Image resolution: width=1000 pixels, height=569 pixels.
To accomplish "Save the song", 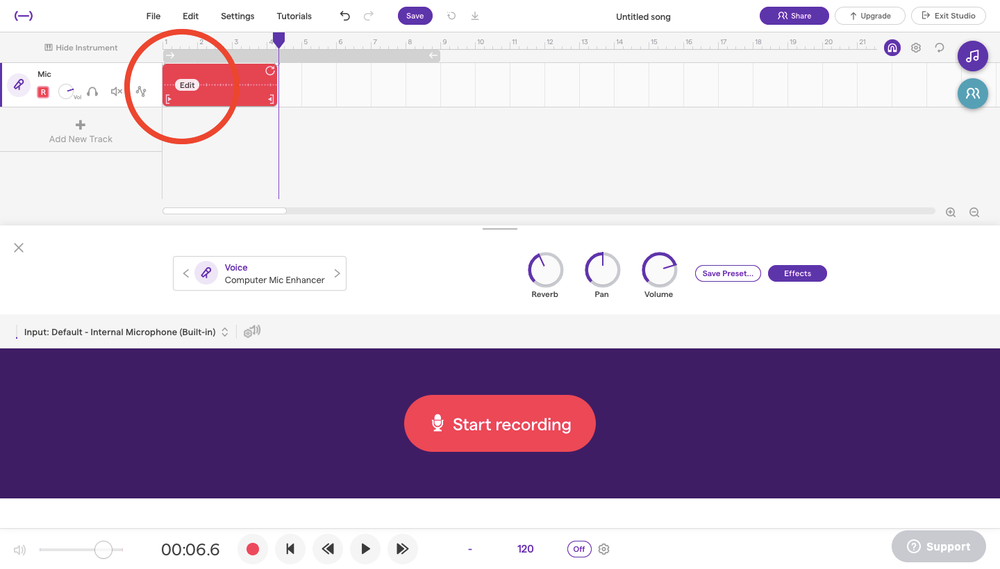I will [415, 16].
